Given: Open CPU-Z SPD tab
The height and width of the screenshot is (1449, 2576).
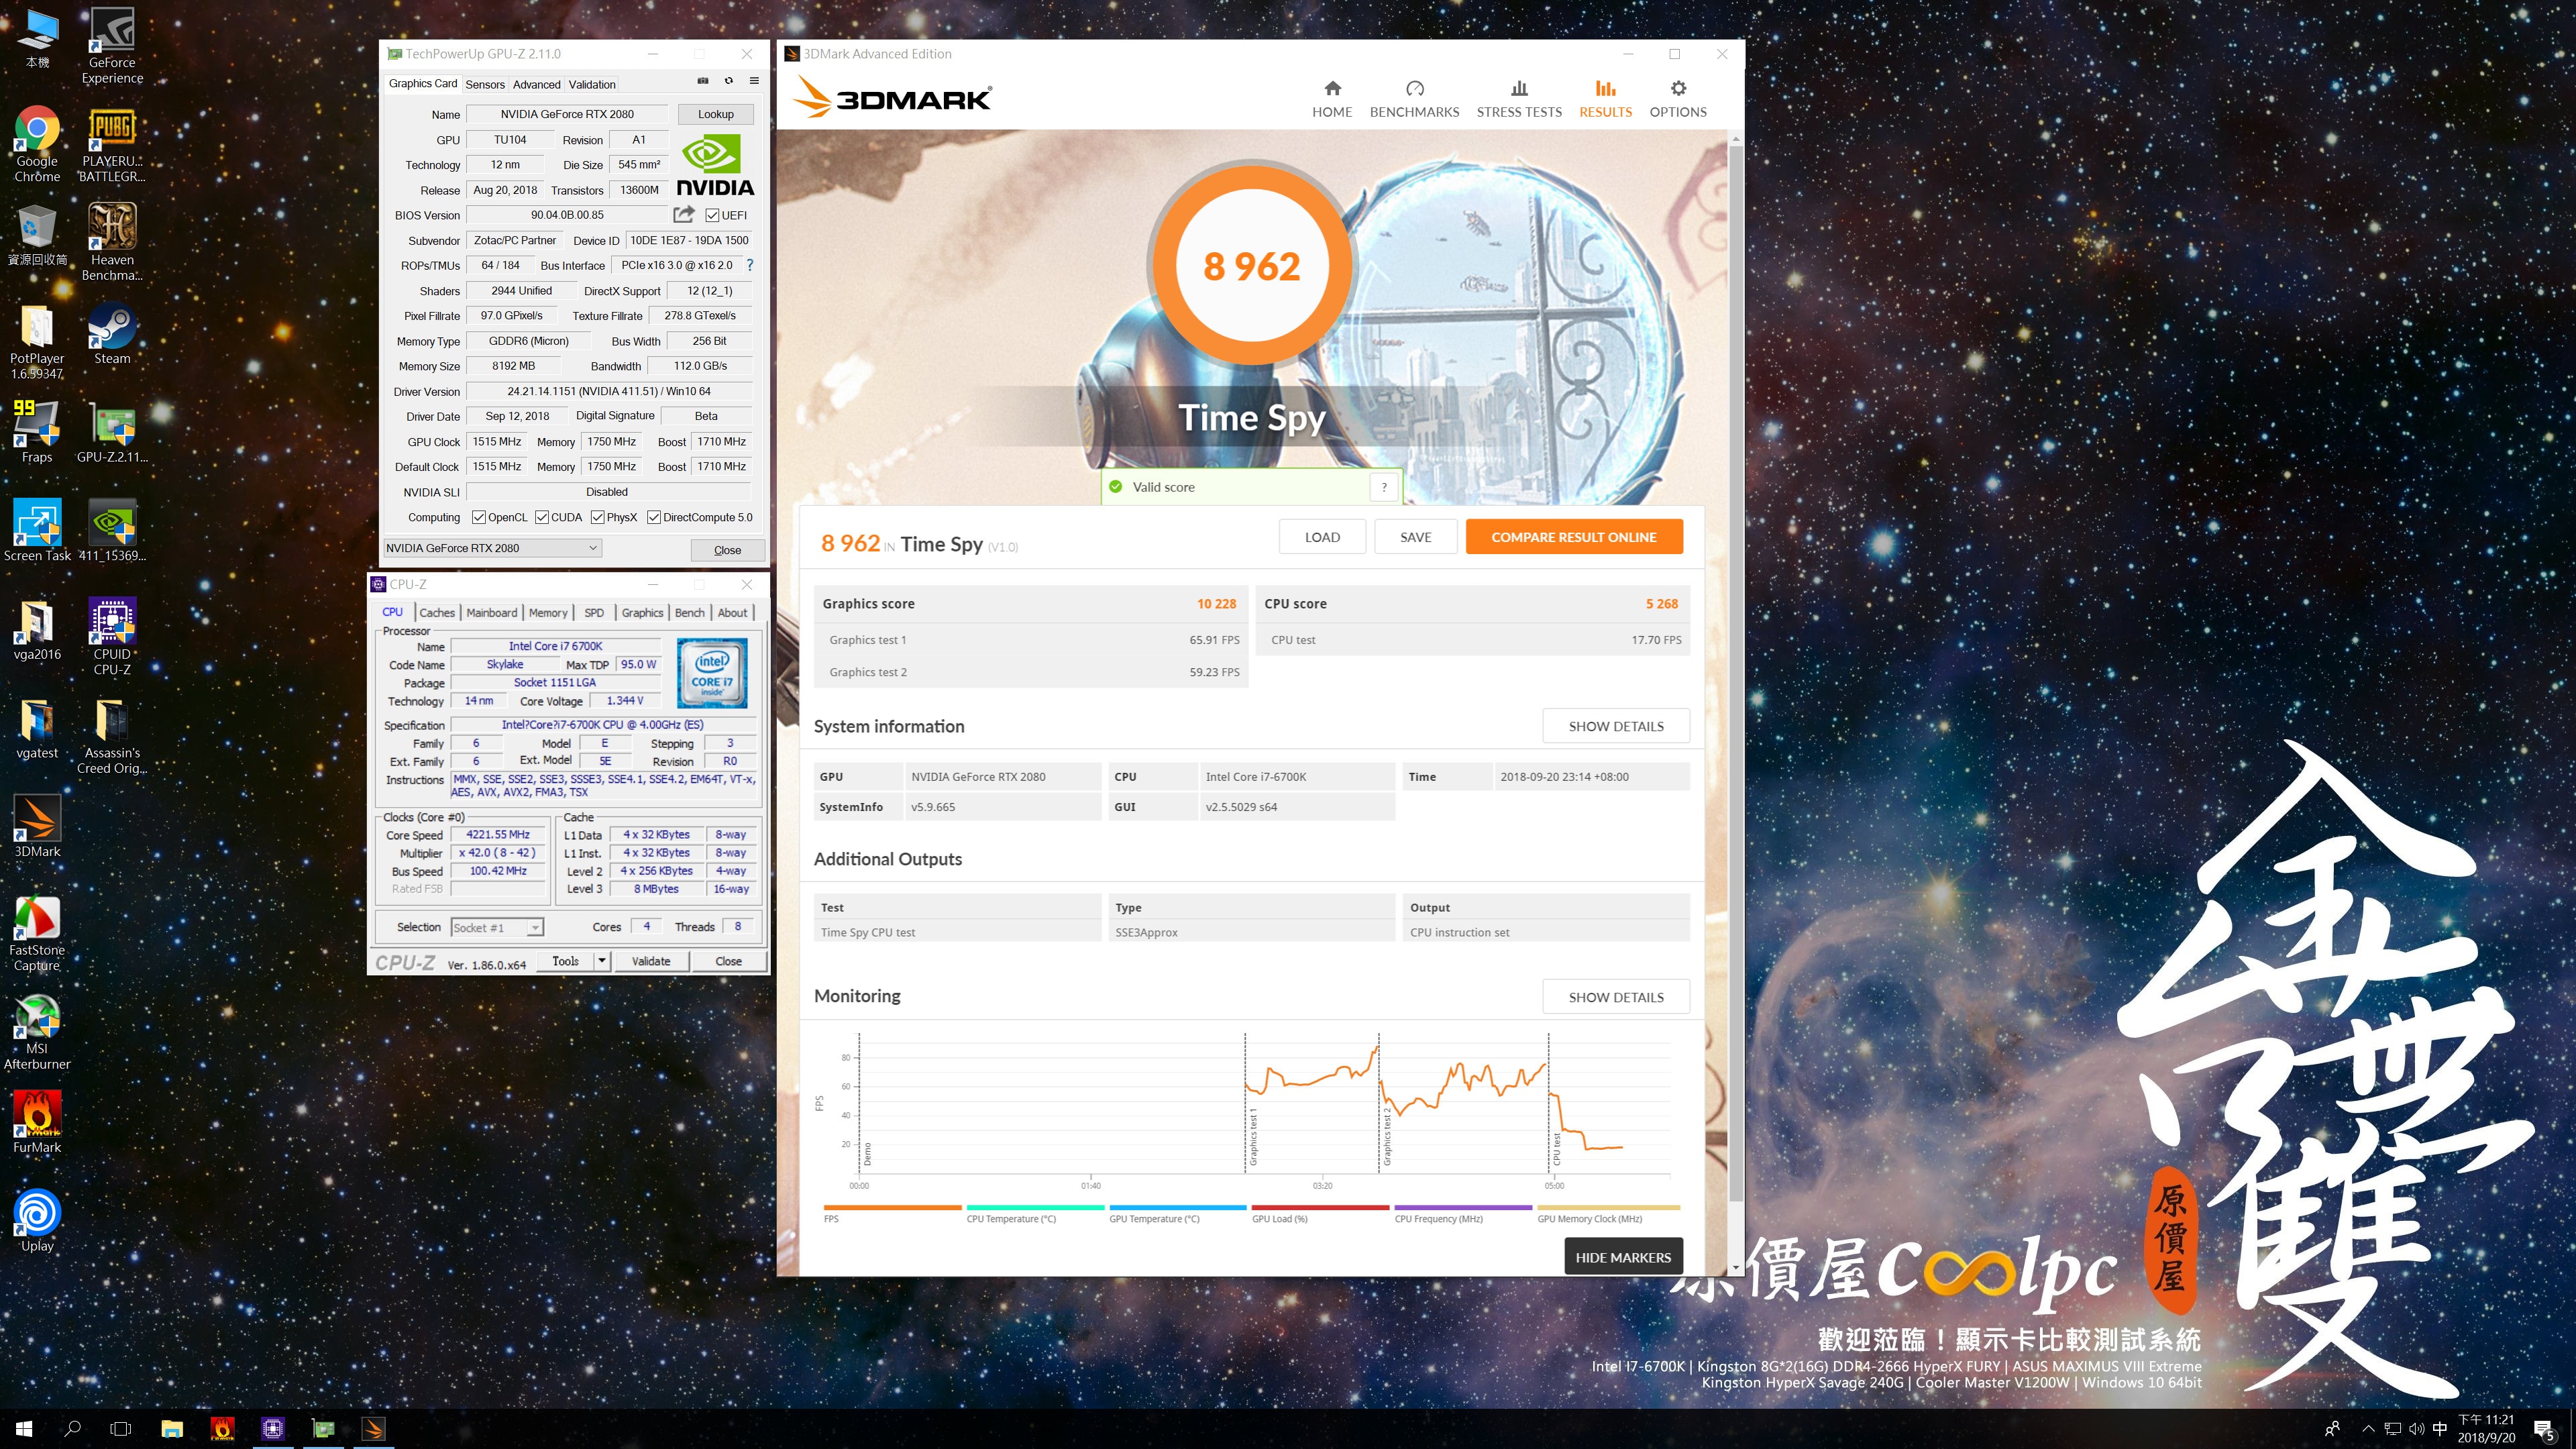Looking at the screenshot, I should click(594, 612).
